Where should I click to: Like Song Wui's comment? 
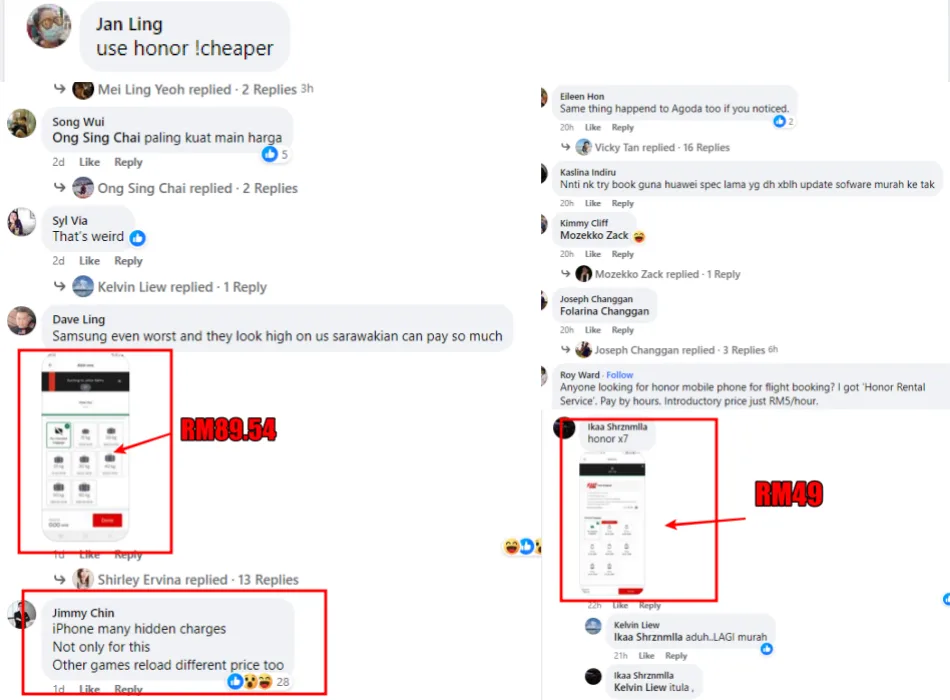pos(89,162)
